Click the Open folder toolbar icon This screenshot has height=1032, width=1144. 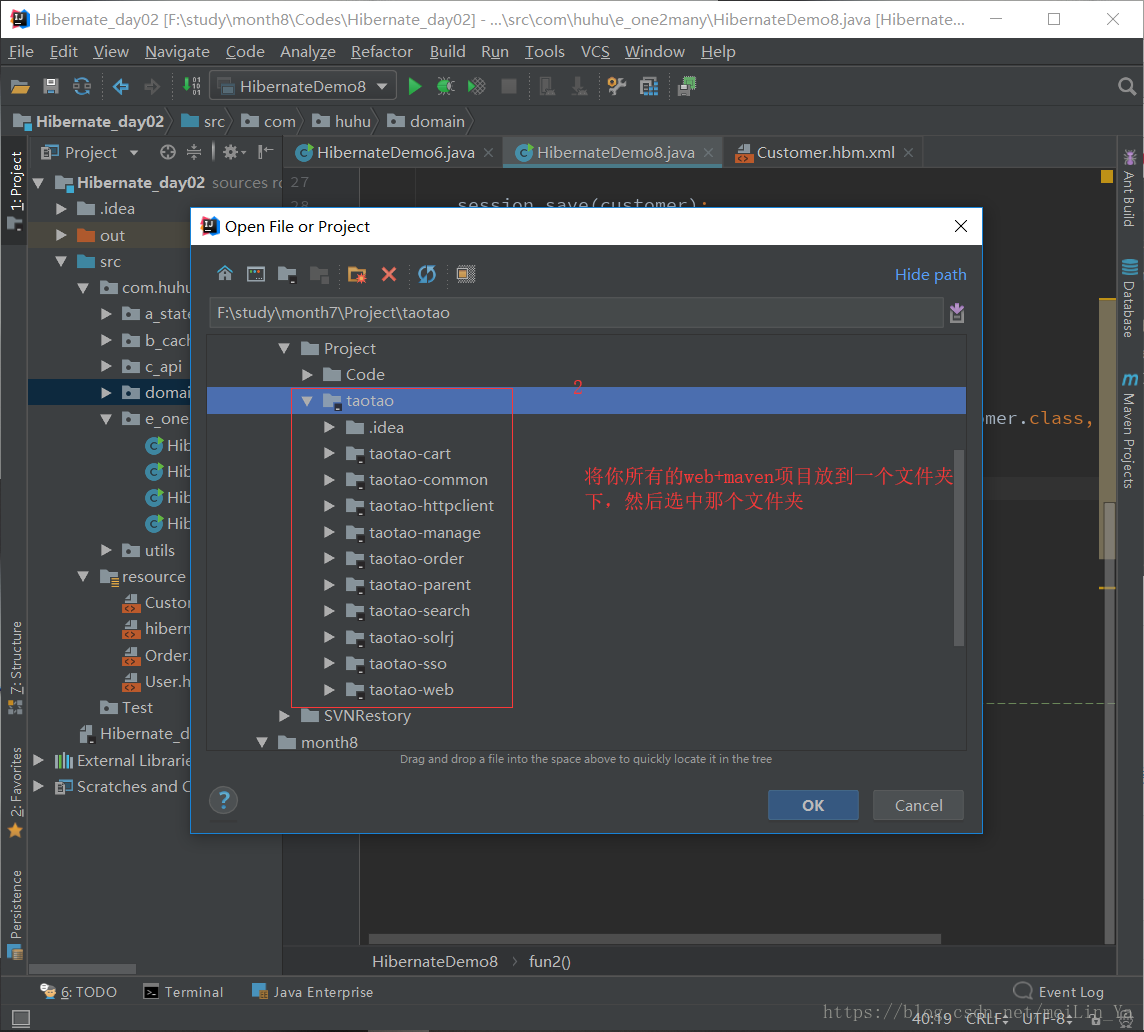(x=20, y=86)
